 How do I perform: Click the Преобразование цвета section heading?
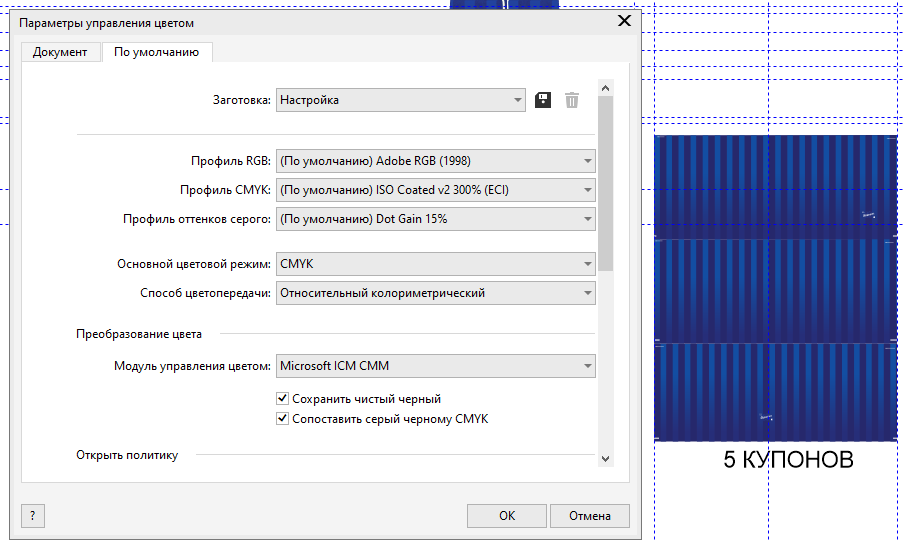click(139, 334)
